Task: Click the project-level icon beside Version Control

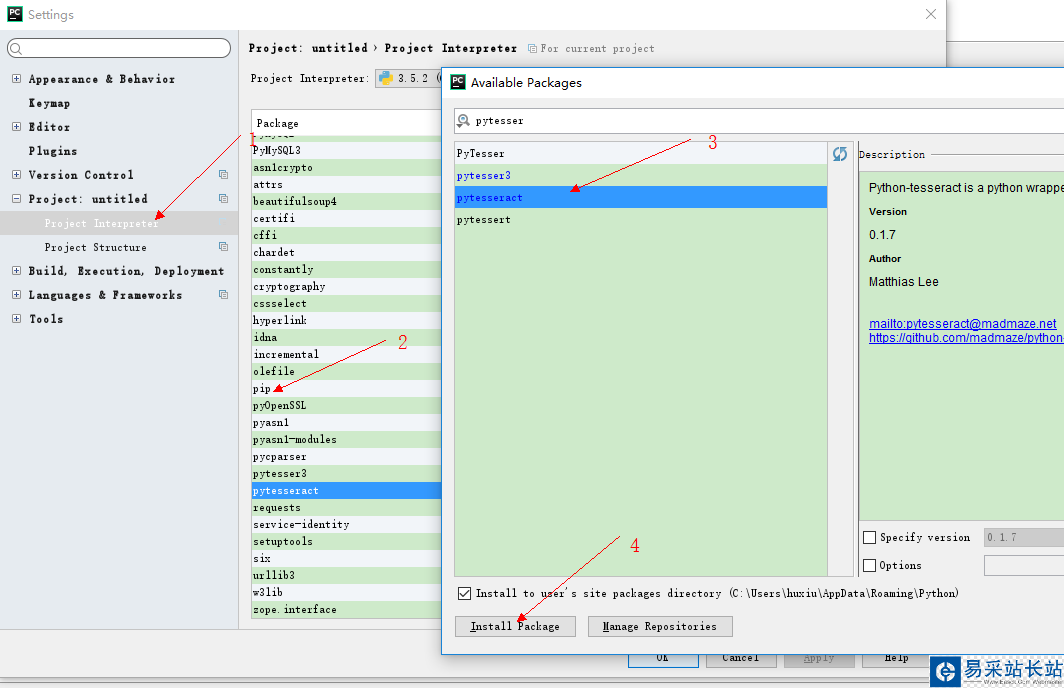Action: (223, 174)
